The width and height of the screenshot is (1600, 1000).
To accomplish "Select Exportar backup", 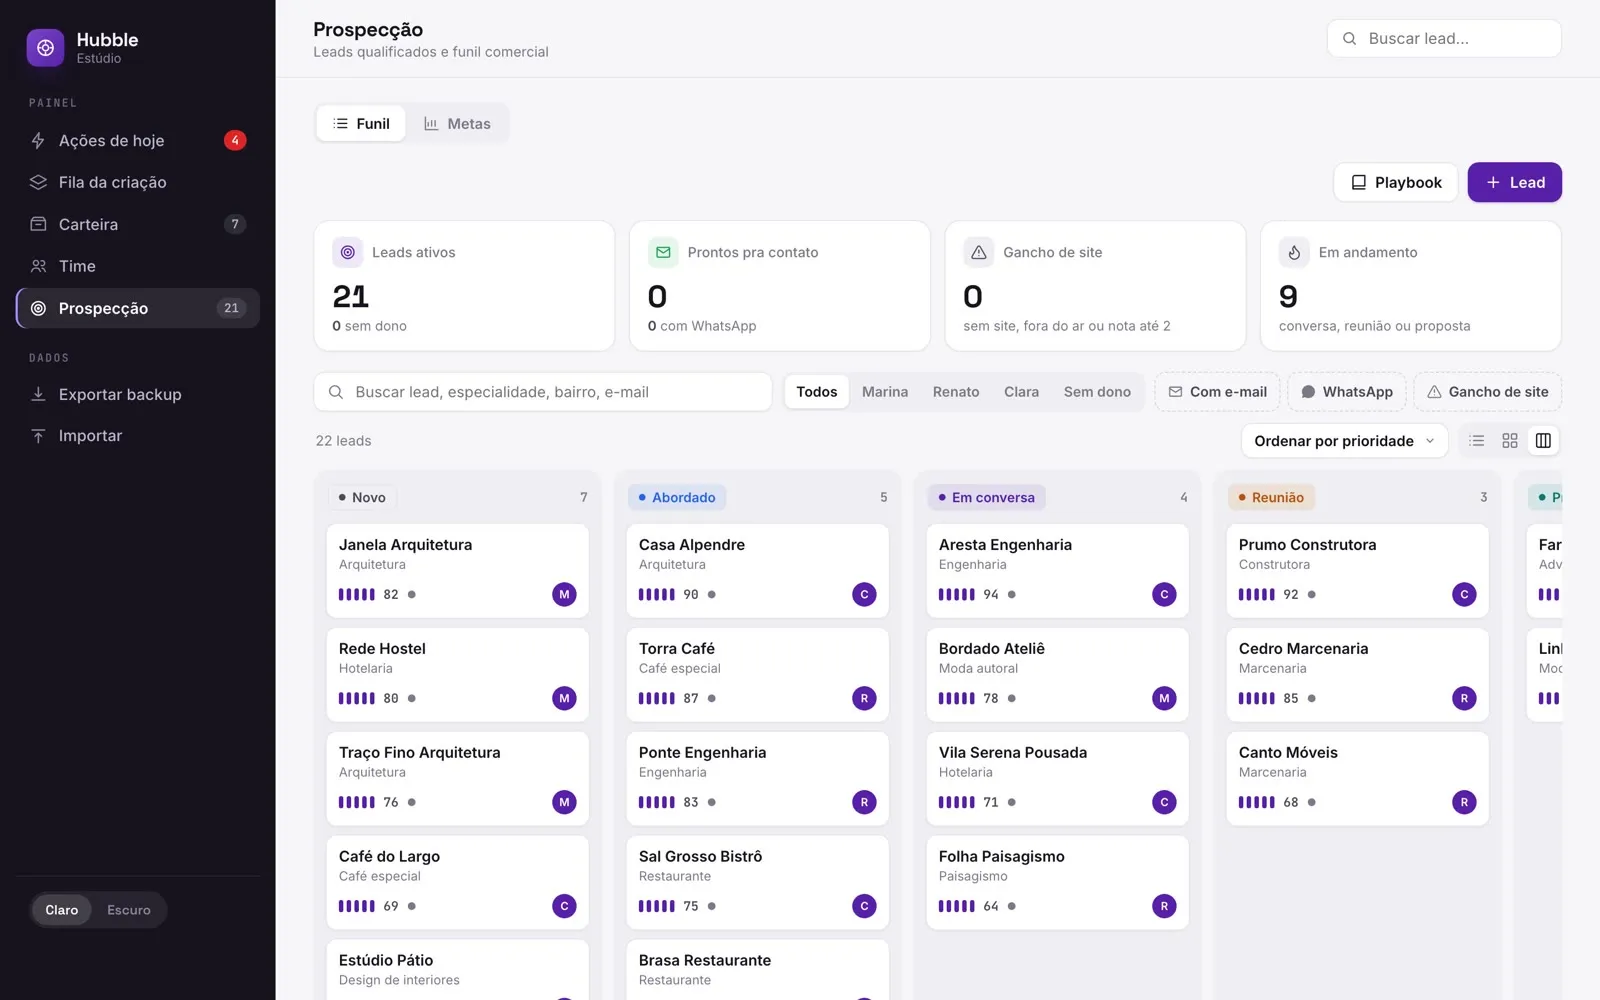I will coord(138,394).
